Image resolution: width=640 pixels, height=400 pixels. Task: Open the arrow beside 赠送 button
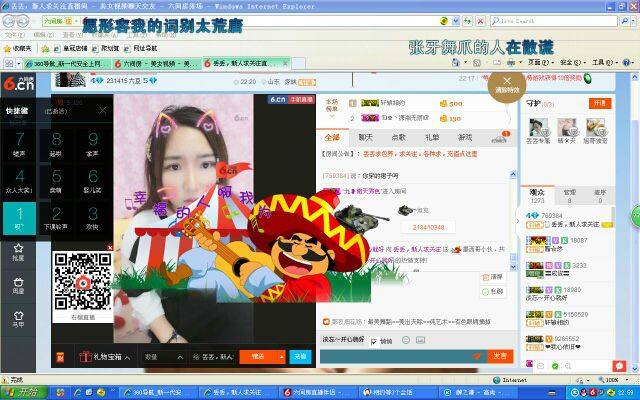tap(282, 357)
